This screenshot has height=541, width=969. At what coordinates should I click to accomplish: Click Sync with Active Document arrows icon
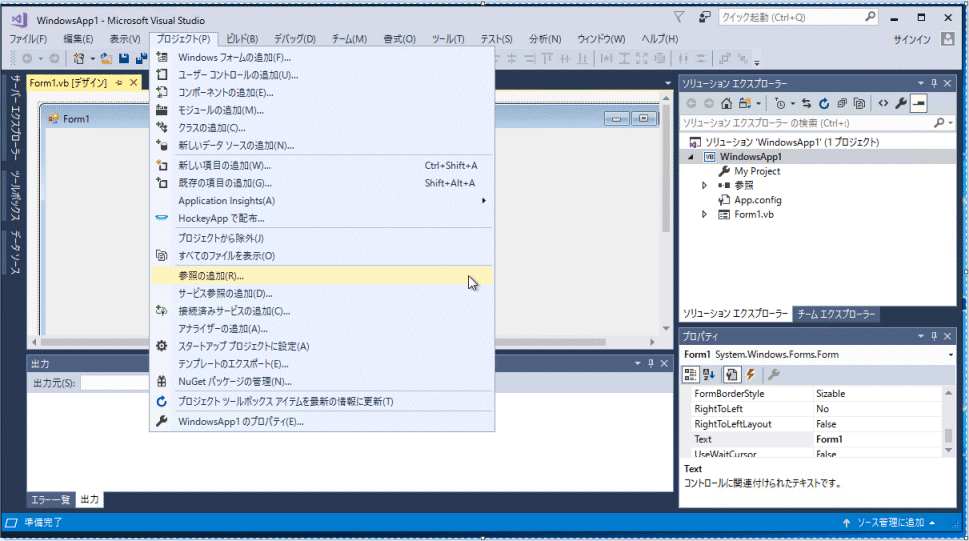(806, 104)
